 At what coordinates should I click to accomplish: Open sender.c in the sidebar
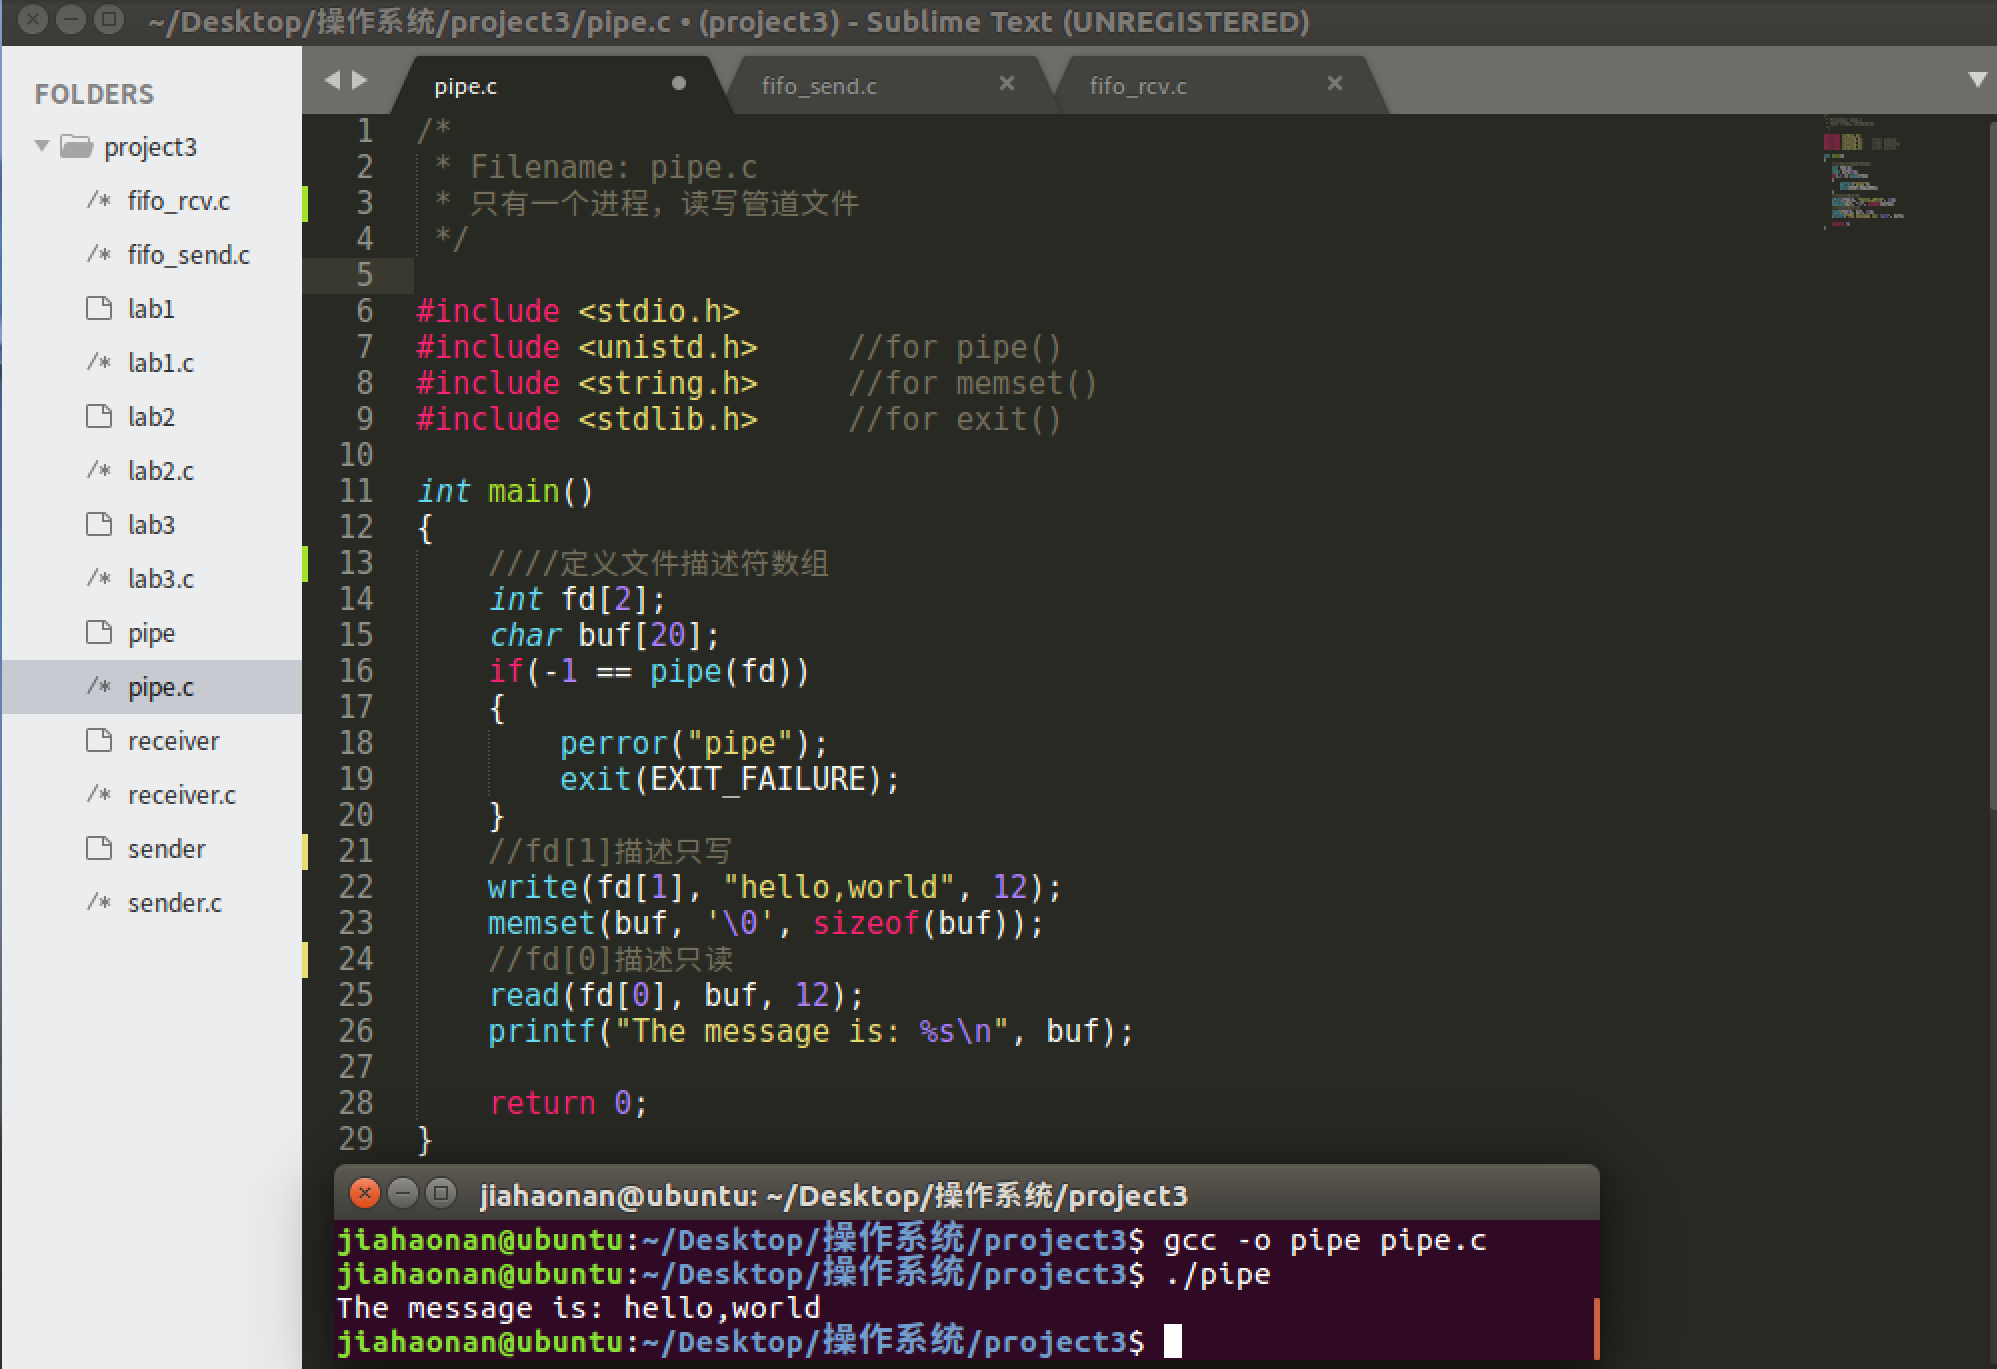(x=174, y=903)
